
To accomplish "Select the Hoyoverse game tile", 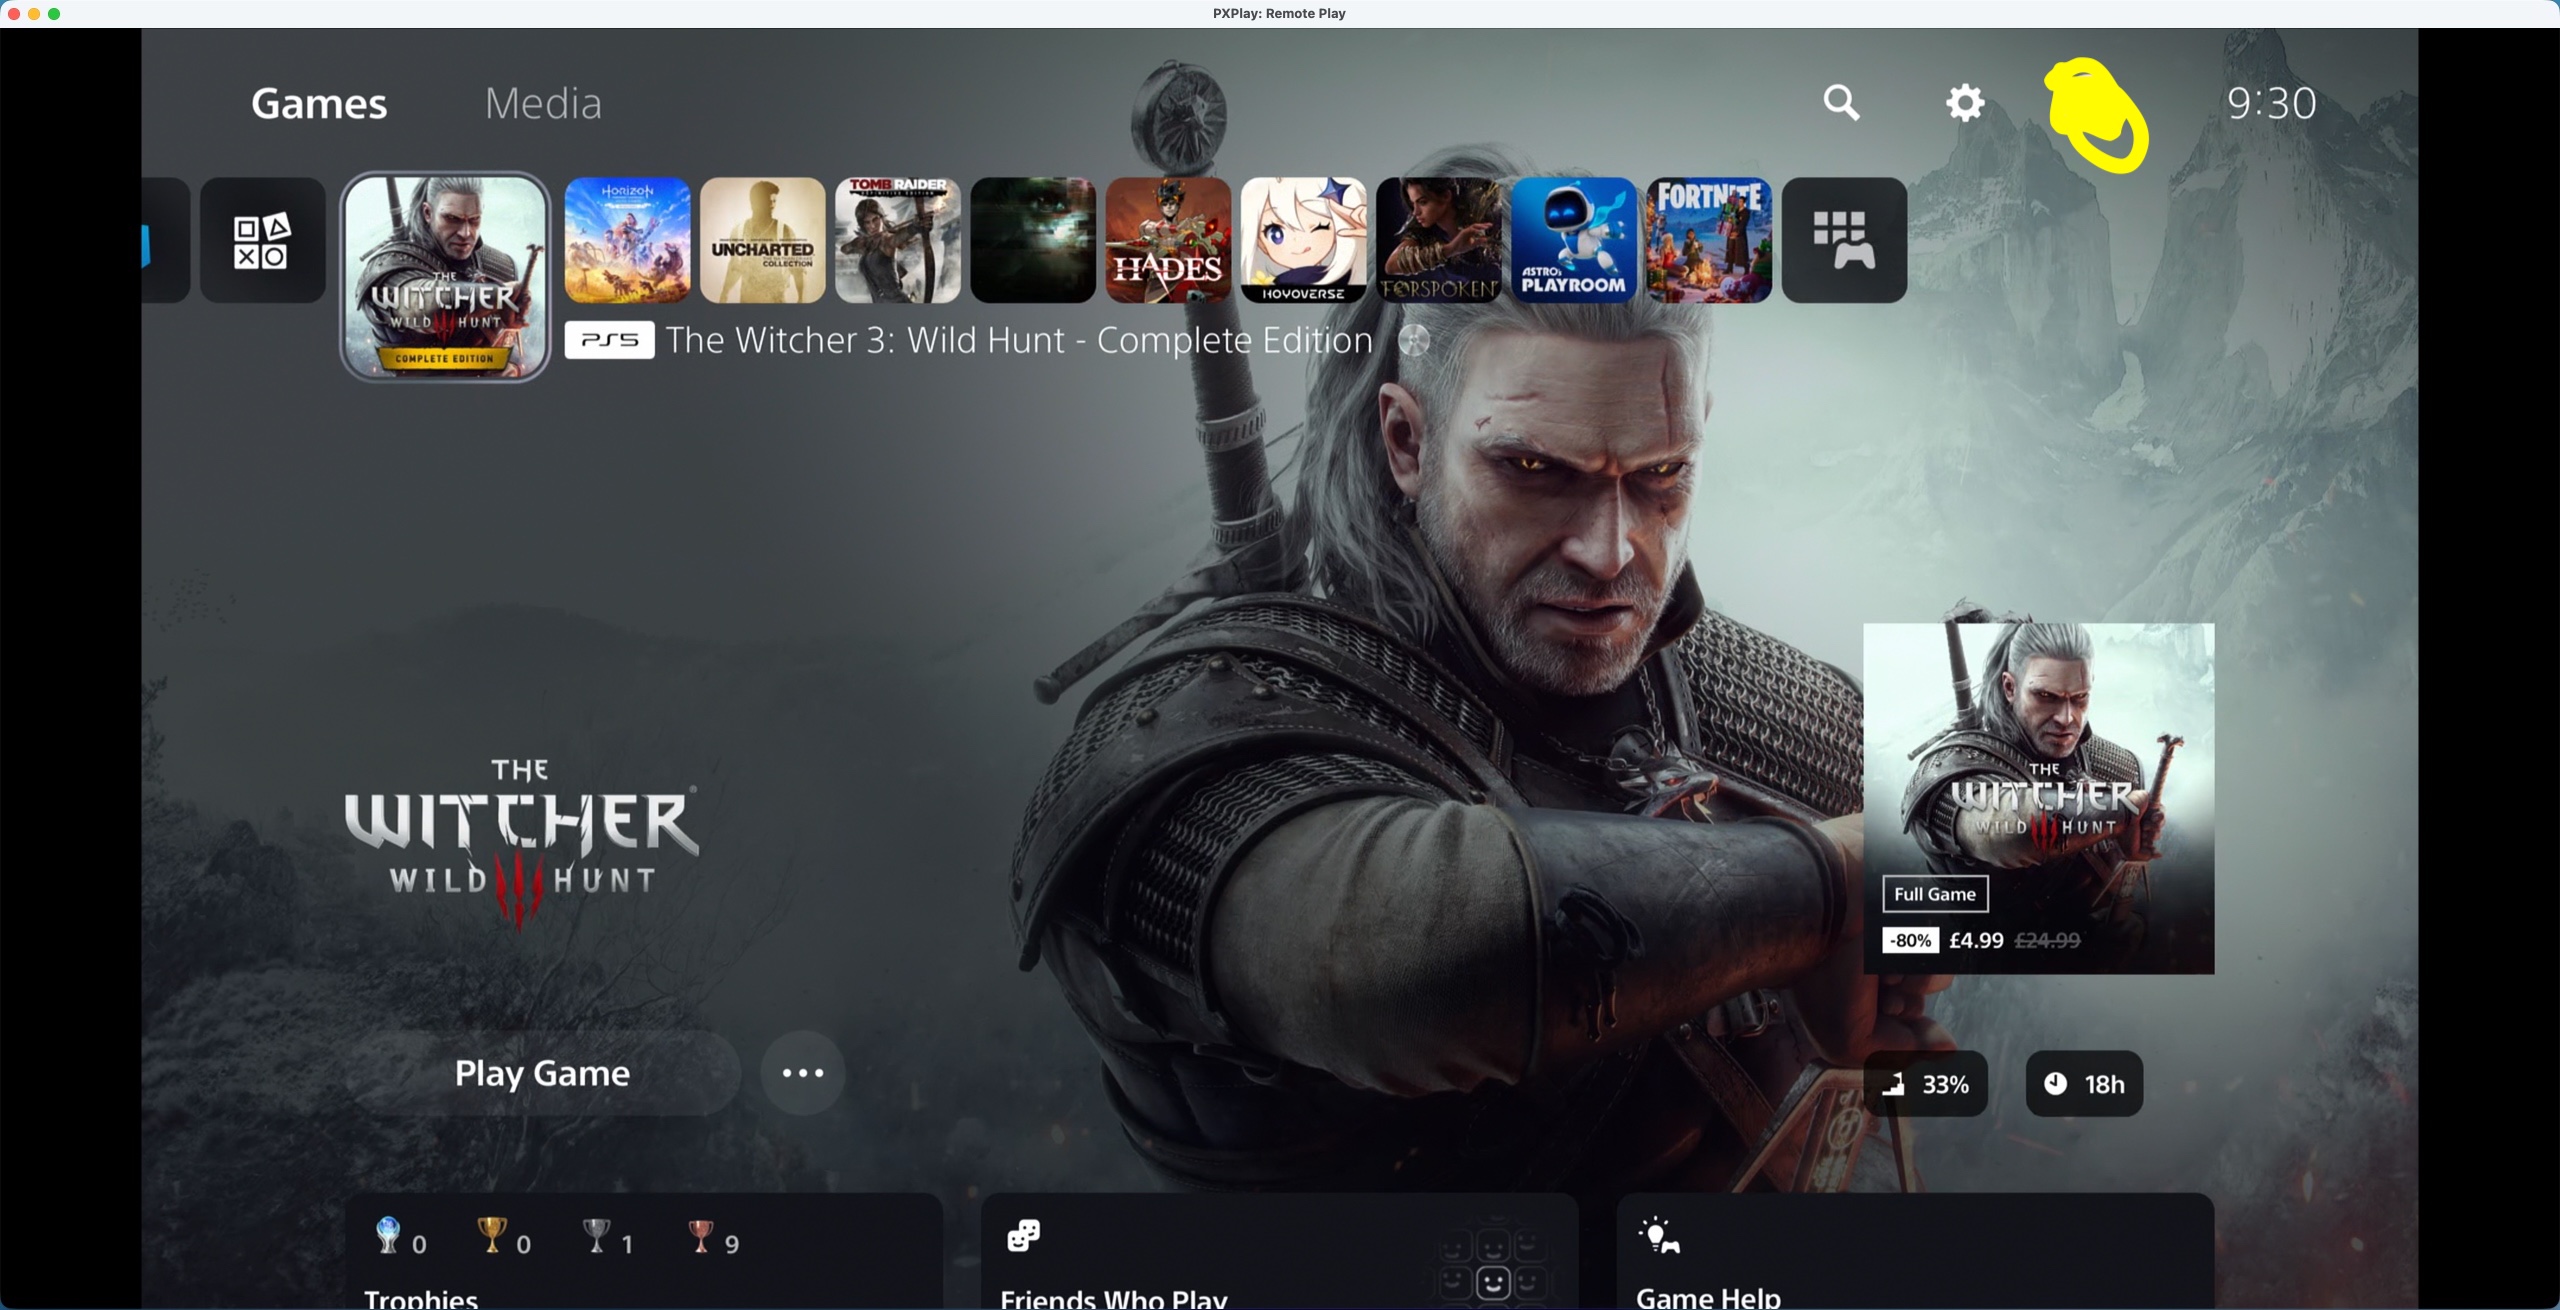I will 1303,240.
